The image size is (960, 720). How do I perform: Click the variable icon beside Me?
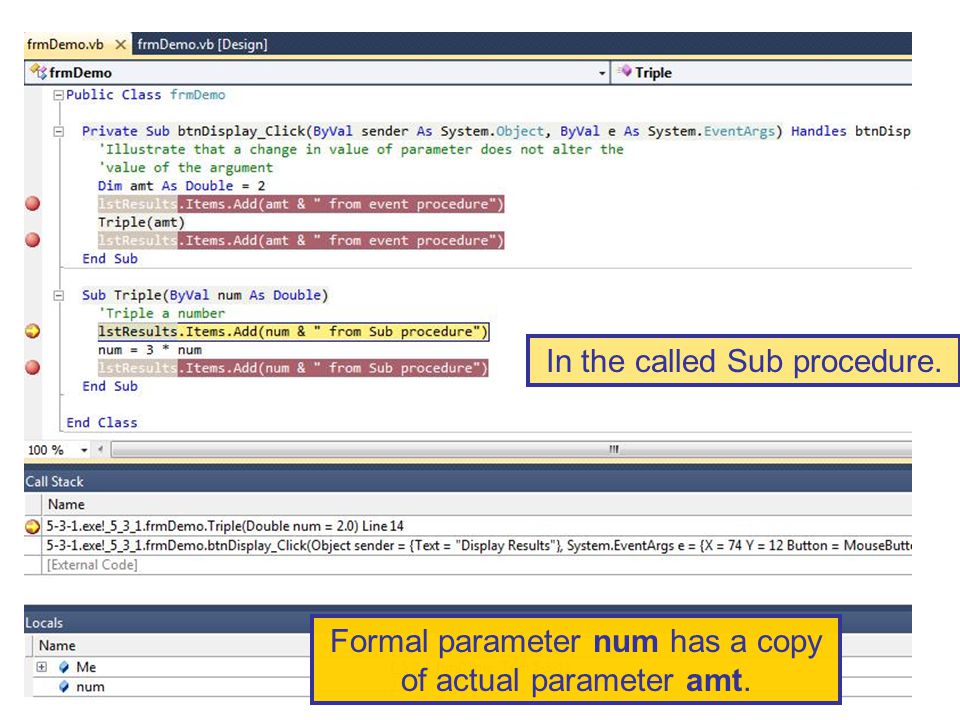(64, 667)
